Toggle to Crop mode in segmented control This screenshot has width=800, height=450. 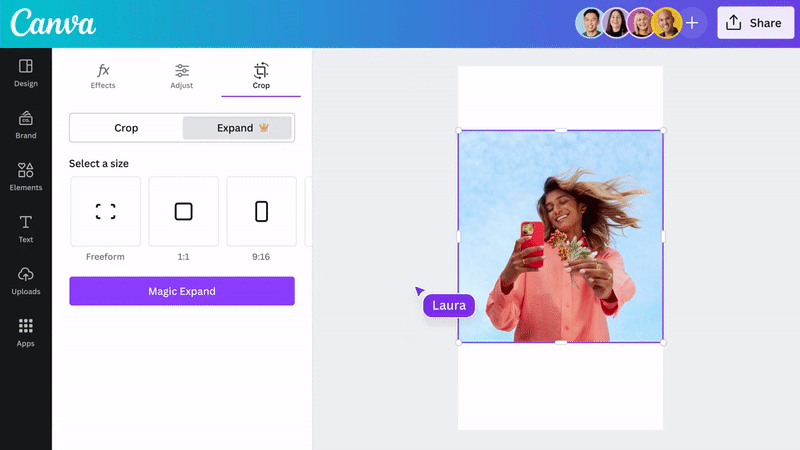pyautogui.click(x=126, y=128)
